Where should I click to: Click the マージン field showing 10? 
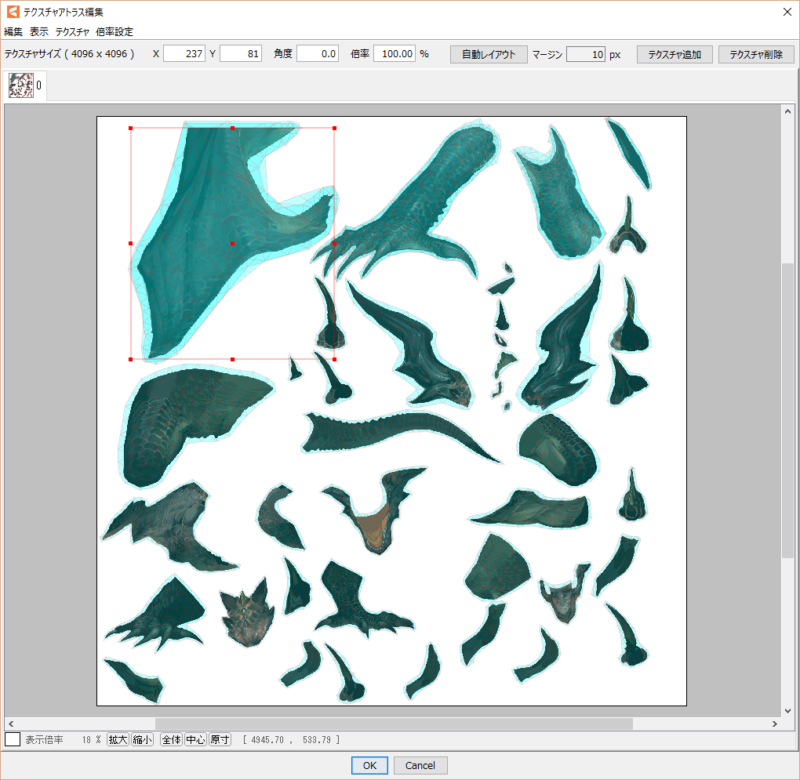586,54
